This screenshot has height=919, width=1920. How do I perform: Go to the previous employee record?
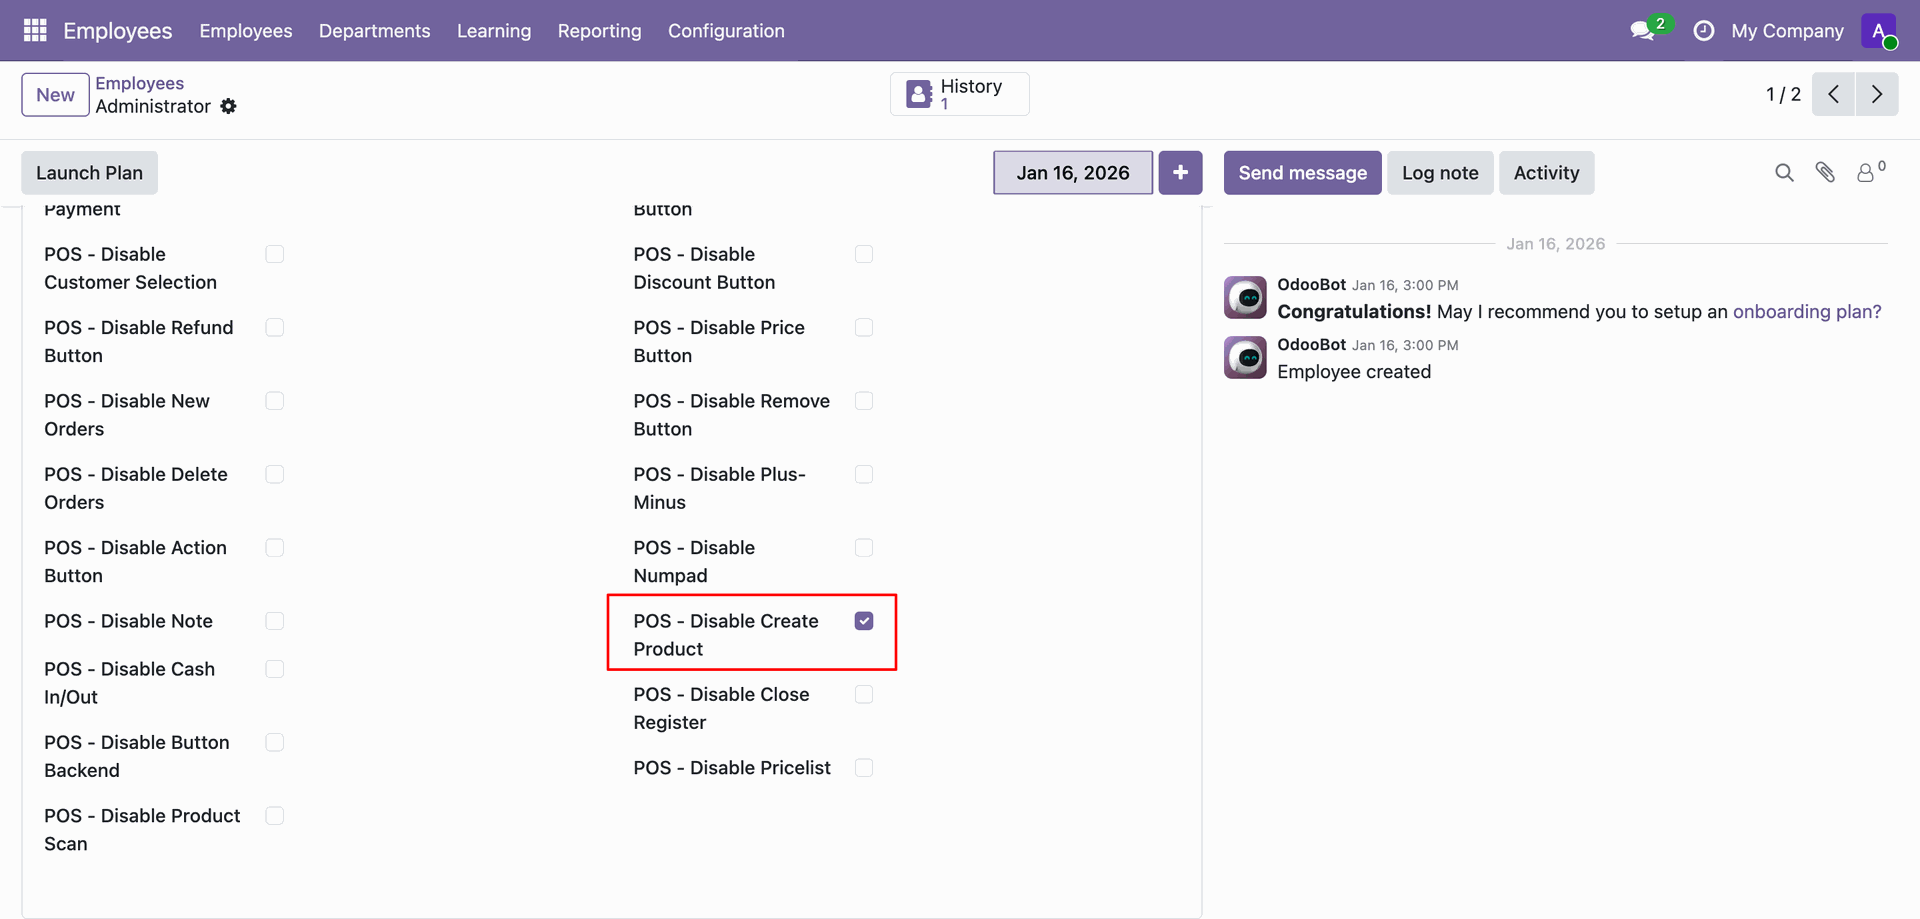coord(1833,94)
